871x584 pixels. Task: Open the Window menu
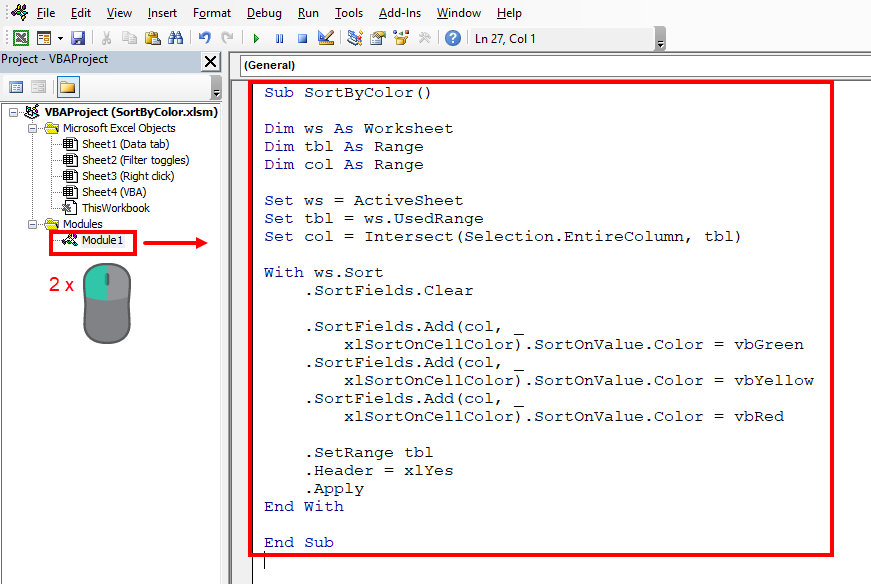[x=458, y=13]
